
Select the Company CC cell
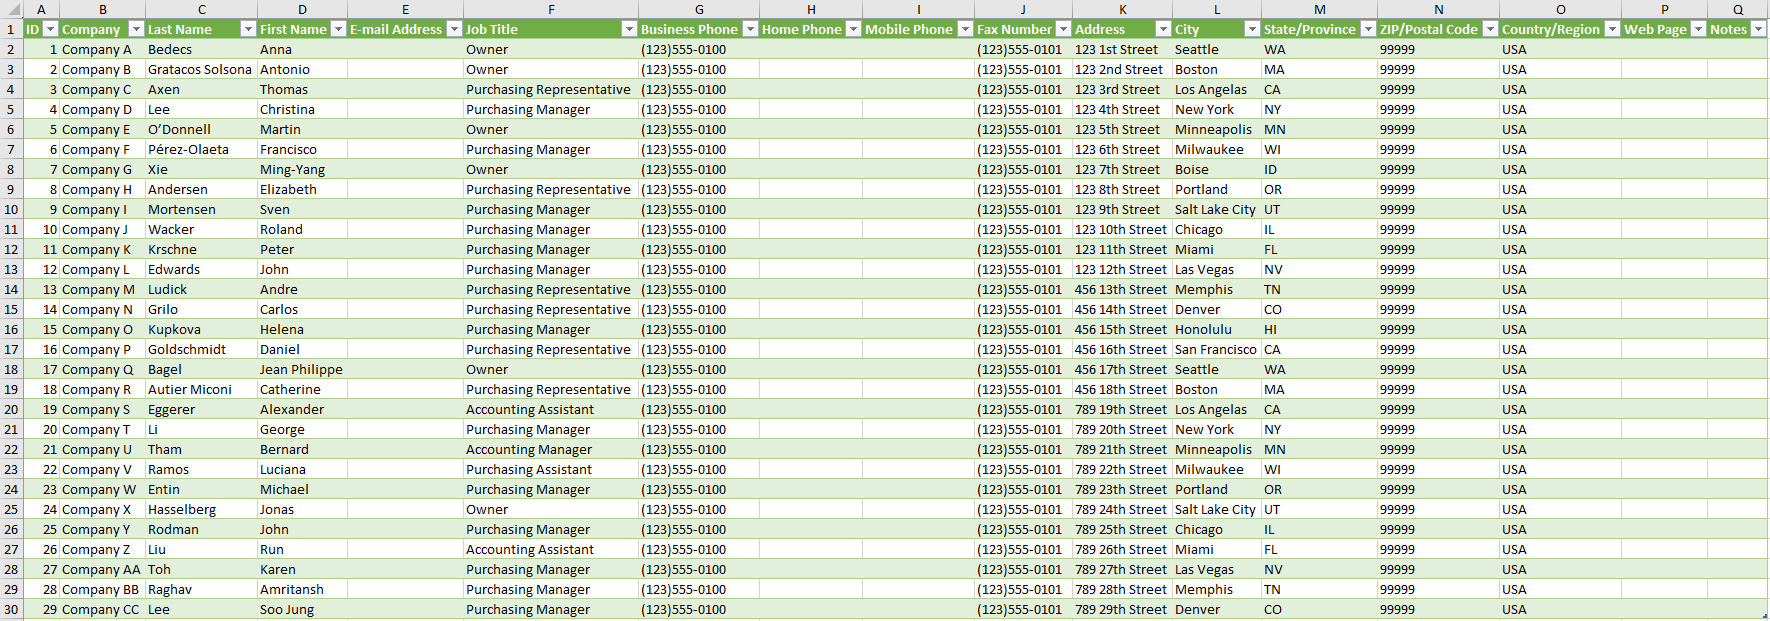point(102,609)
